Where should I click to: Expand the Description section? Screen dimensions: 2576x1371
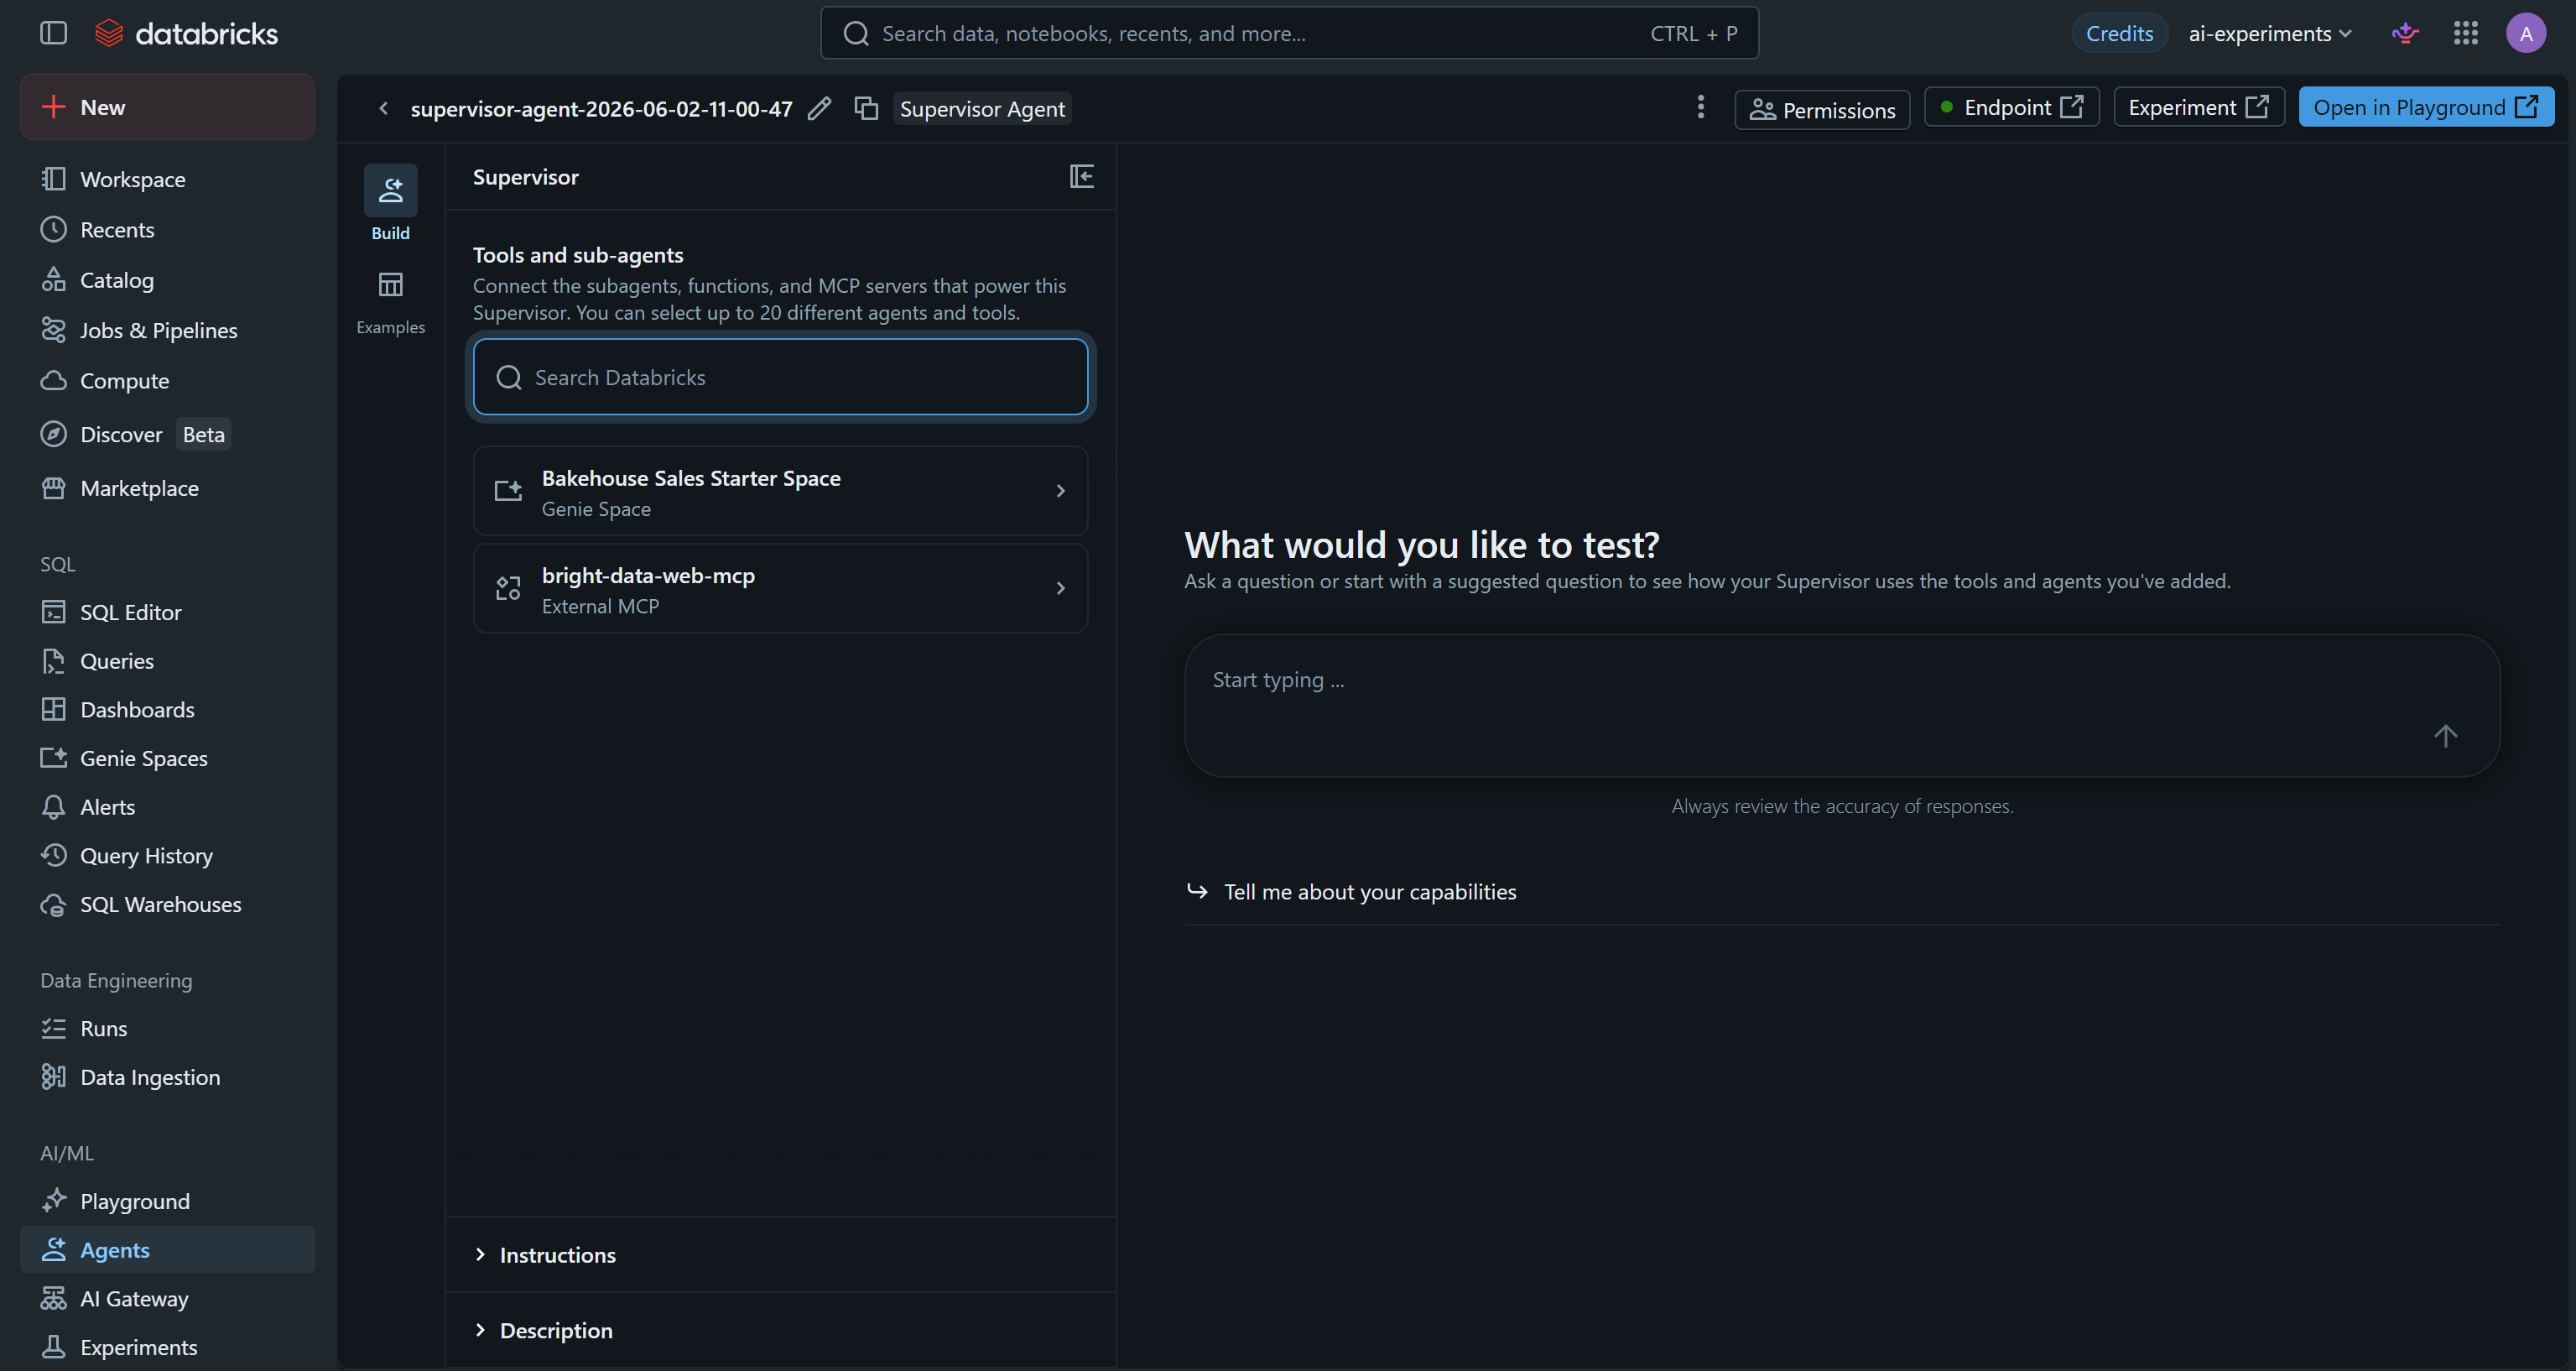coord(780,1330)
